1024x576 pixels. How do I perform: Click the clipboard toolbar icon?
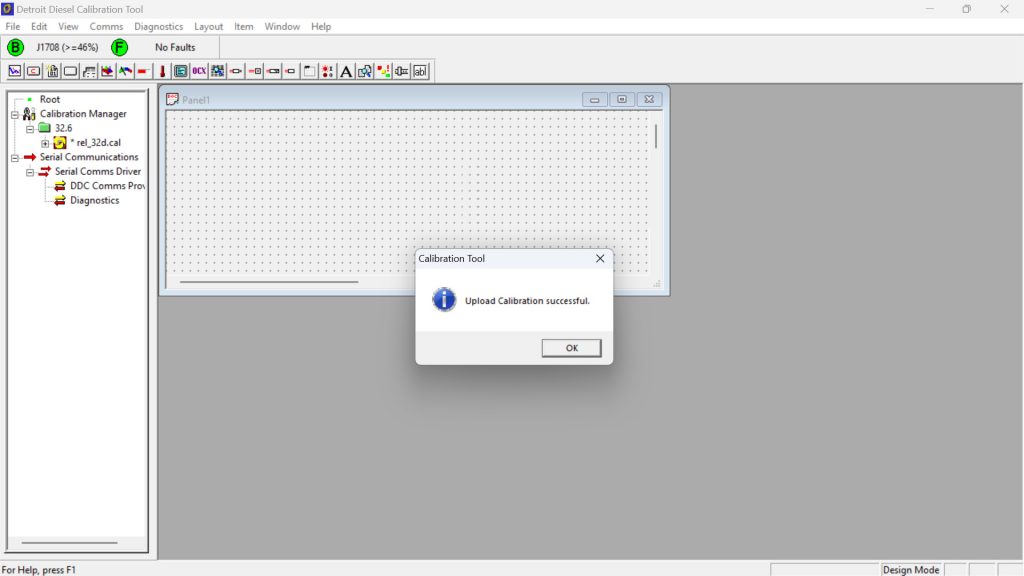[53, 70]
